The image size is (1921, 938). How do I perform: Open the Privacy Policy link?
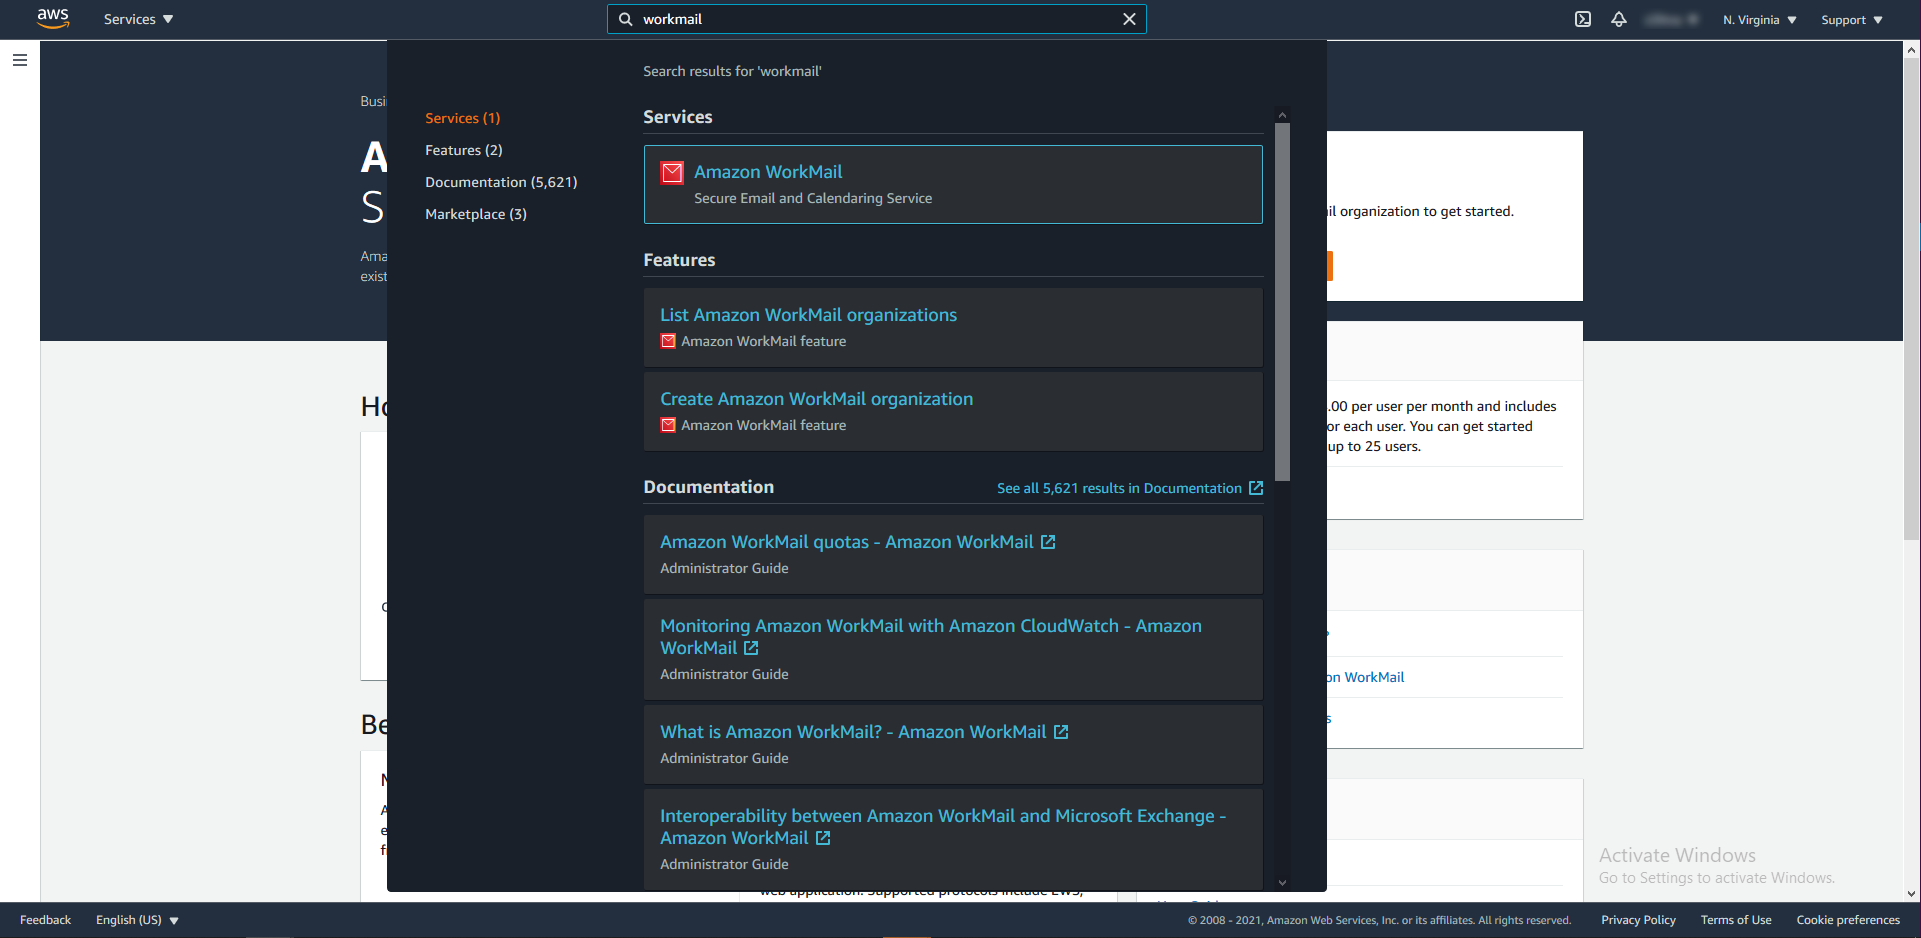(1638, 920)
